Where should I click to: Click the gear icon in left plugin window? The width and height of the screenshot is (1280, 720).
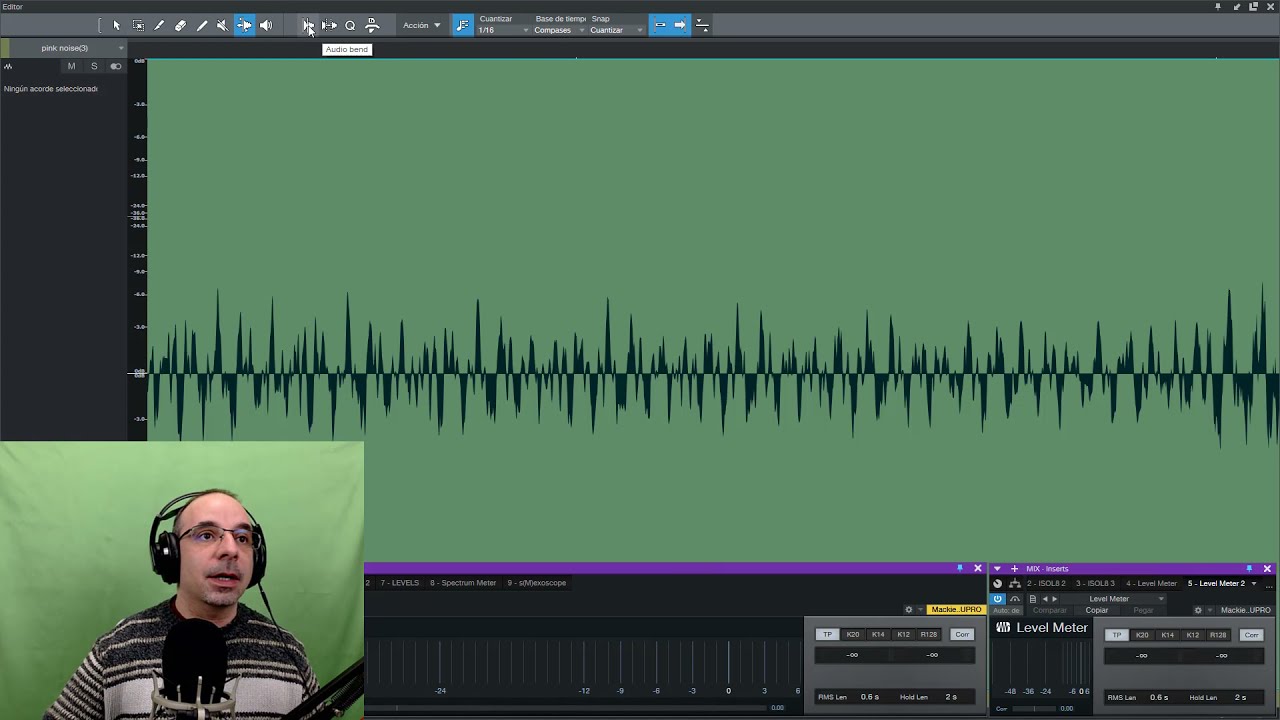[909, 610]
